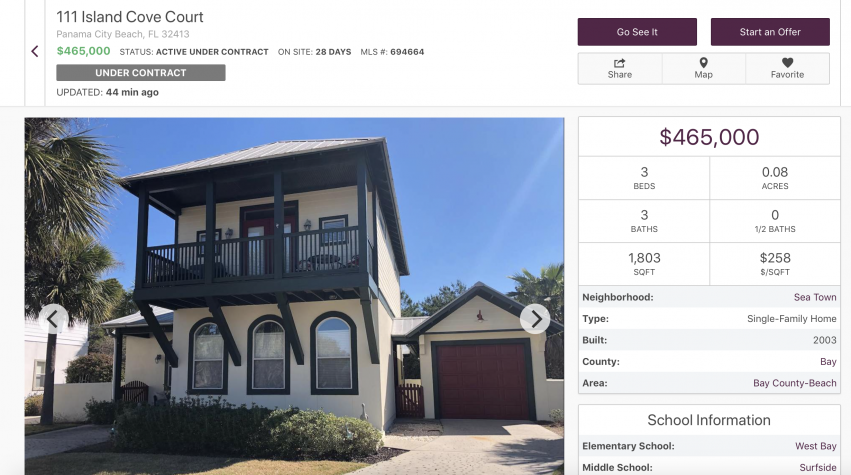Click Go See It button
Image resolution: width=851 pixels, height=475 pixels.
coord(637,32)
